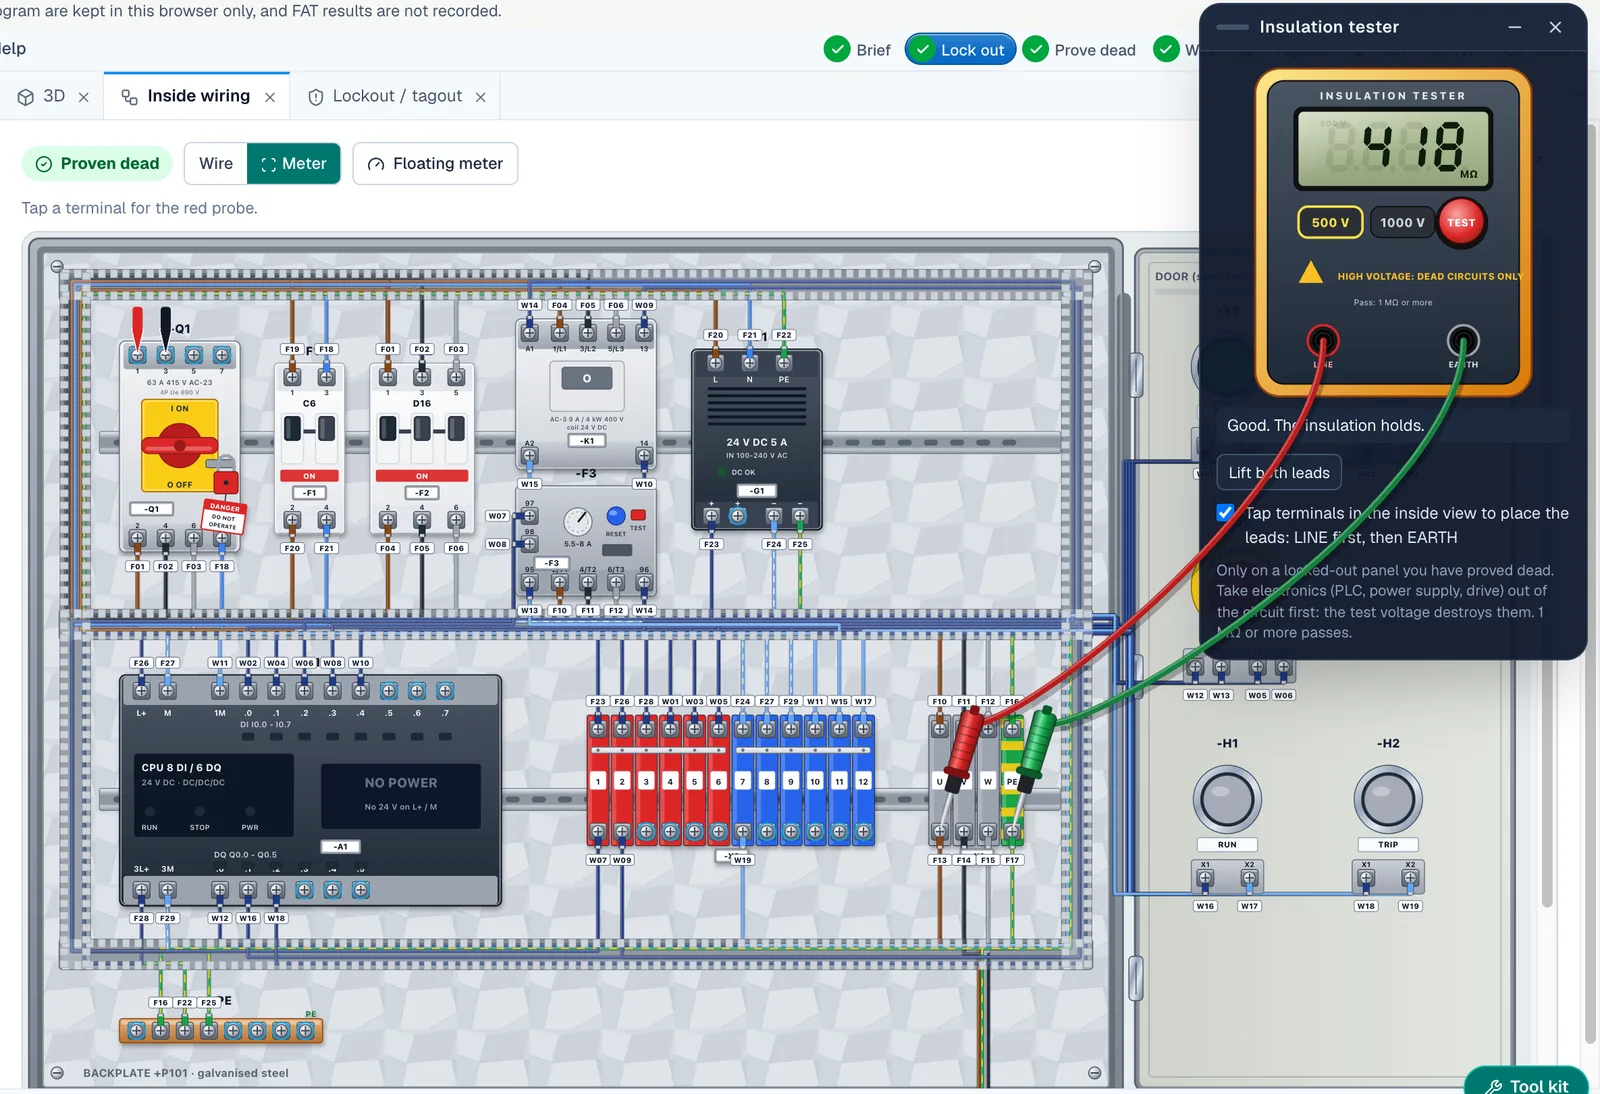Screen dimensions: 1600x1094
Task: Go to the Lock out step
Action: click(960, 49)
